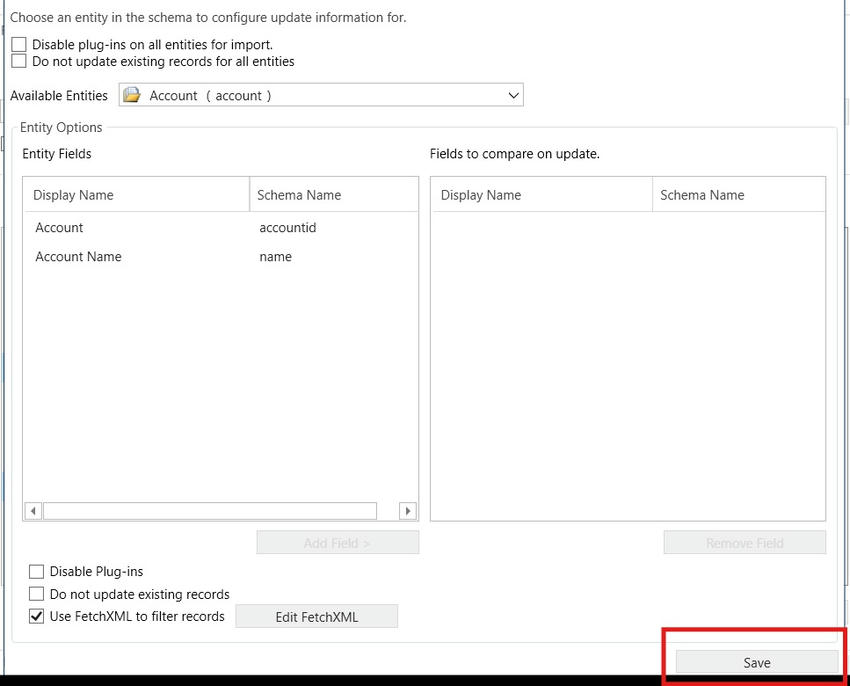850x686 pixels.
Task: Uncheck Use FetchXML to filter records
Action: 36,616
